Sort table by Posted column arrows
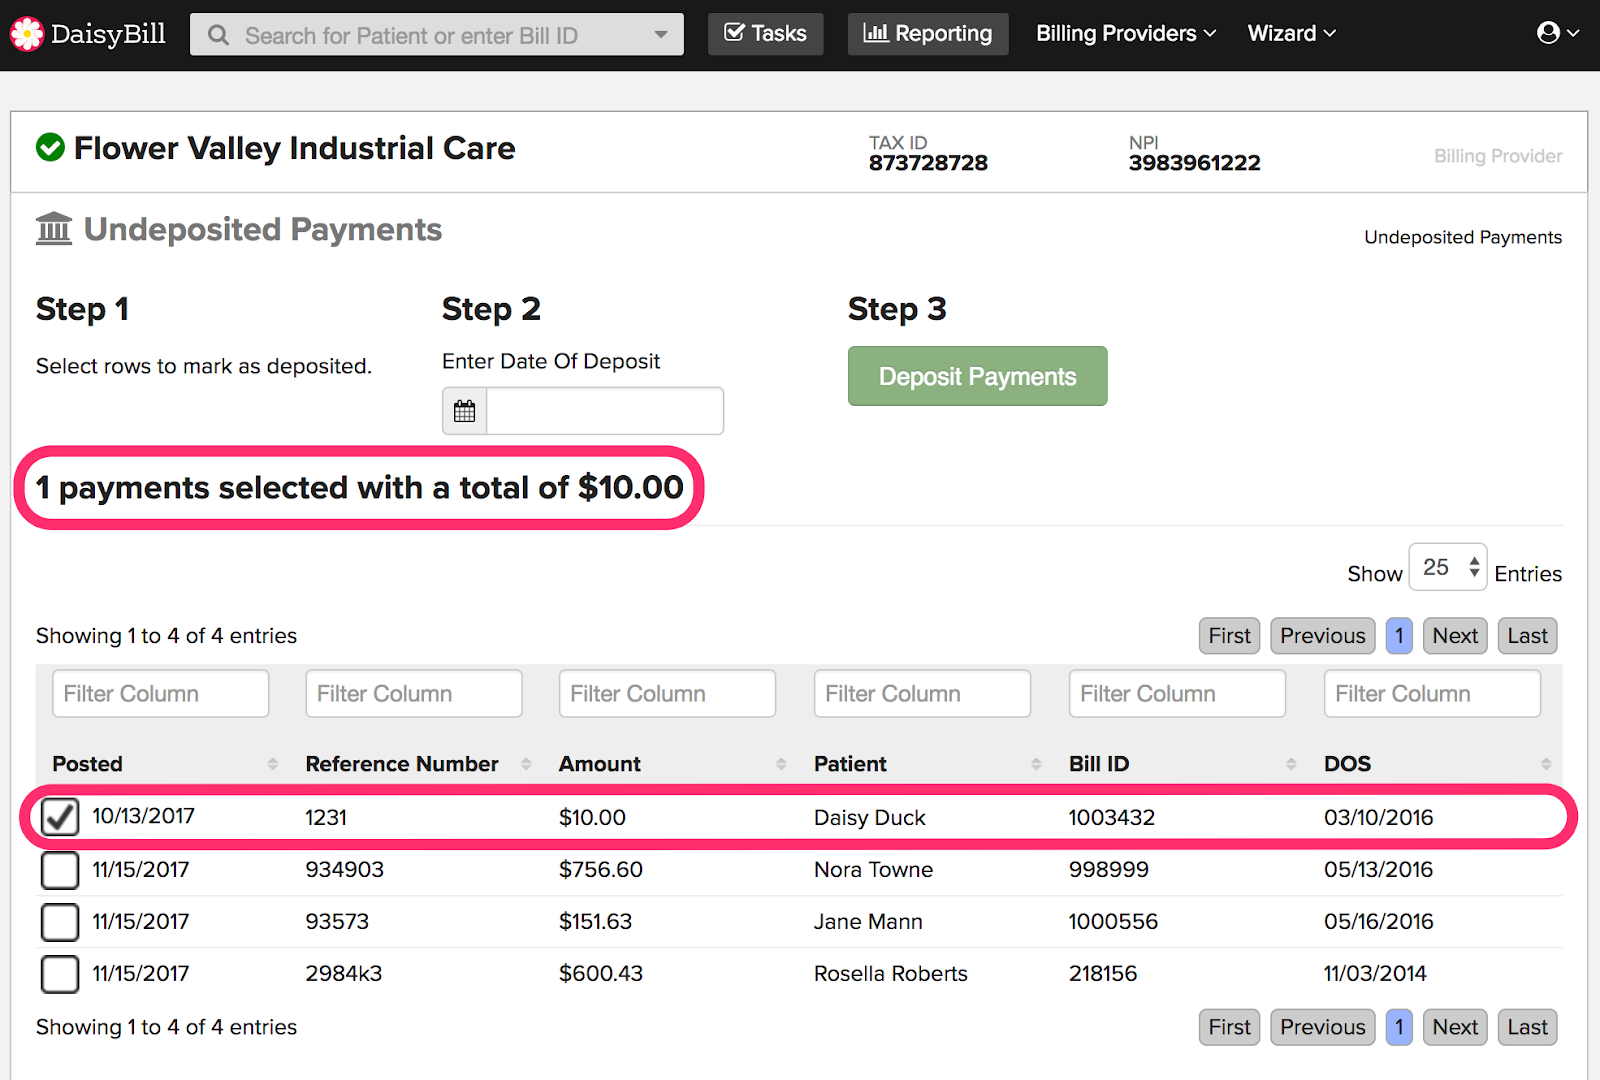The height and width of the screenshot is (1080, 1600). pos(273,764)
